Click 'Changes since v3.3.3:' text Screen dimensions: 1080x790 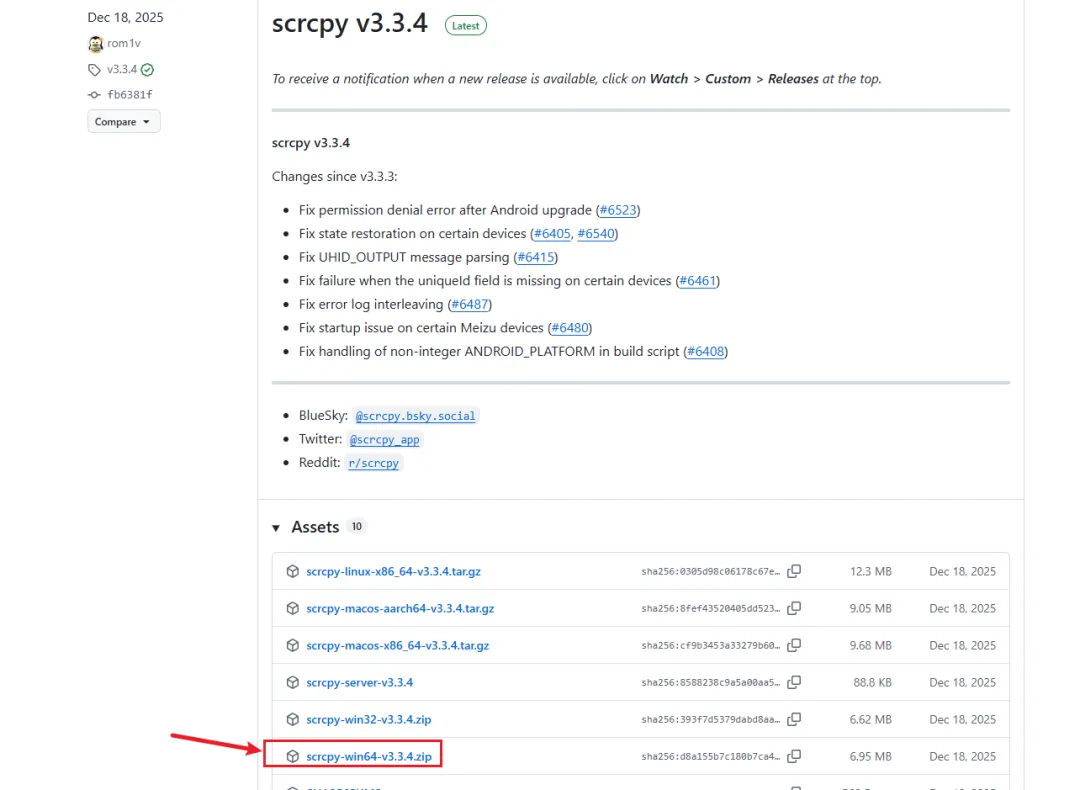tap(334, 176)
